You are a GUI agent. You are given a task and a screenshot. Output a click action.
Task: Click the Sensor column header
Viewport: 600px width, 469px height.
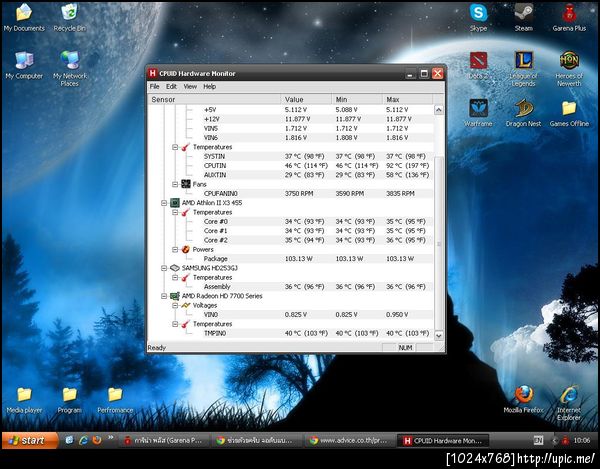[214, 99]
